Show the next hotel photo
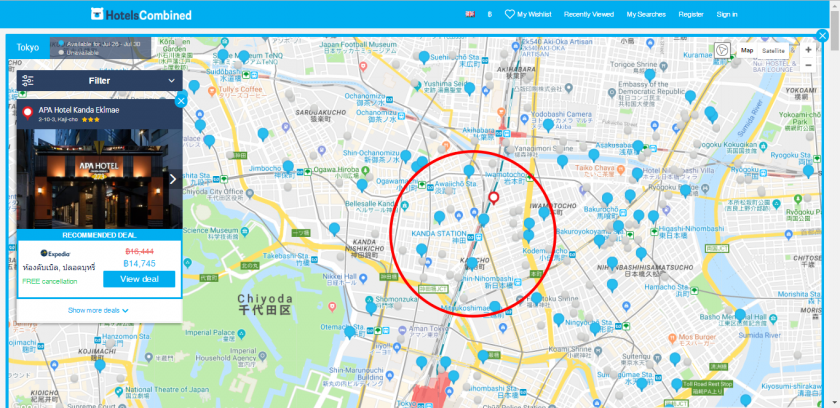Image resolution: width=840 pixels, height=408 pixels. pyautogui.click(x=172, y=179)
